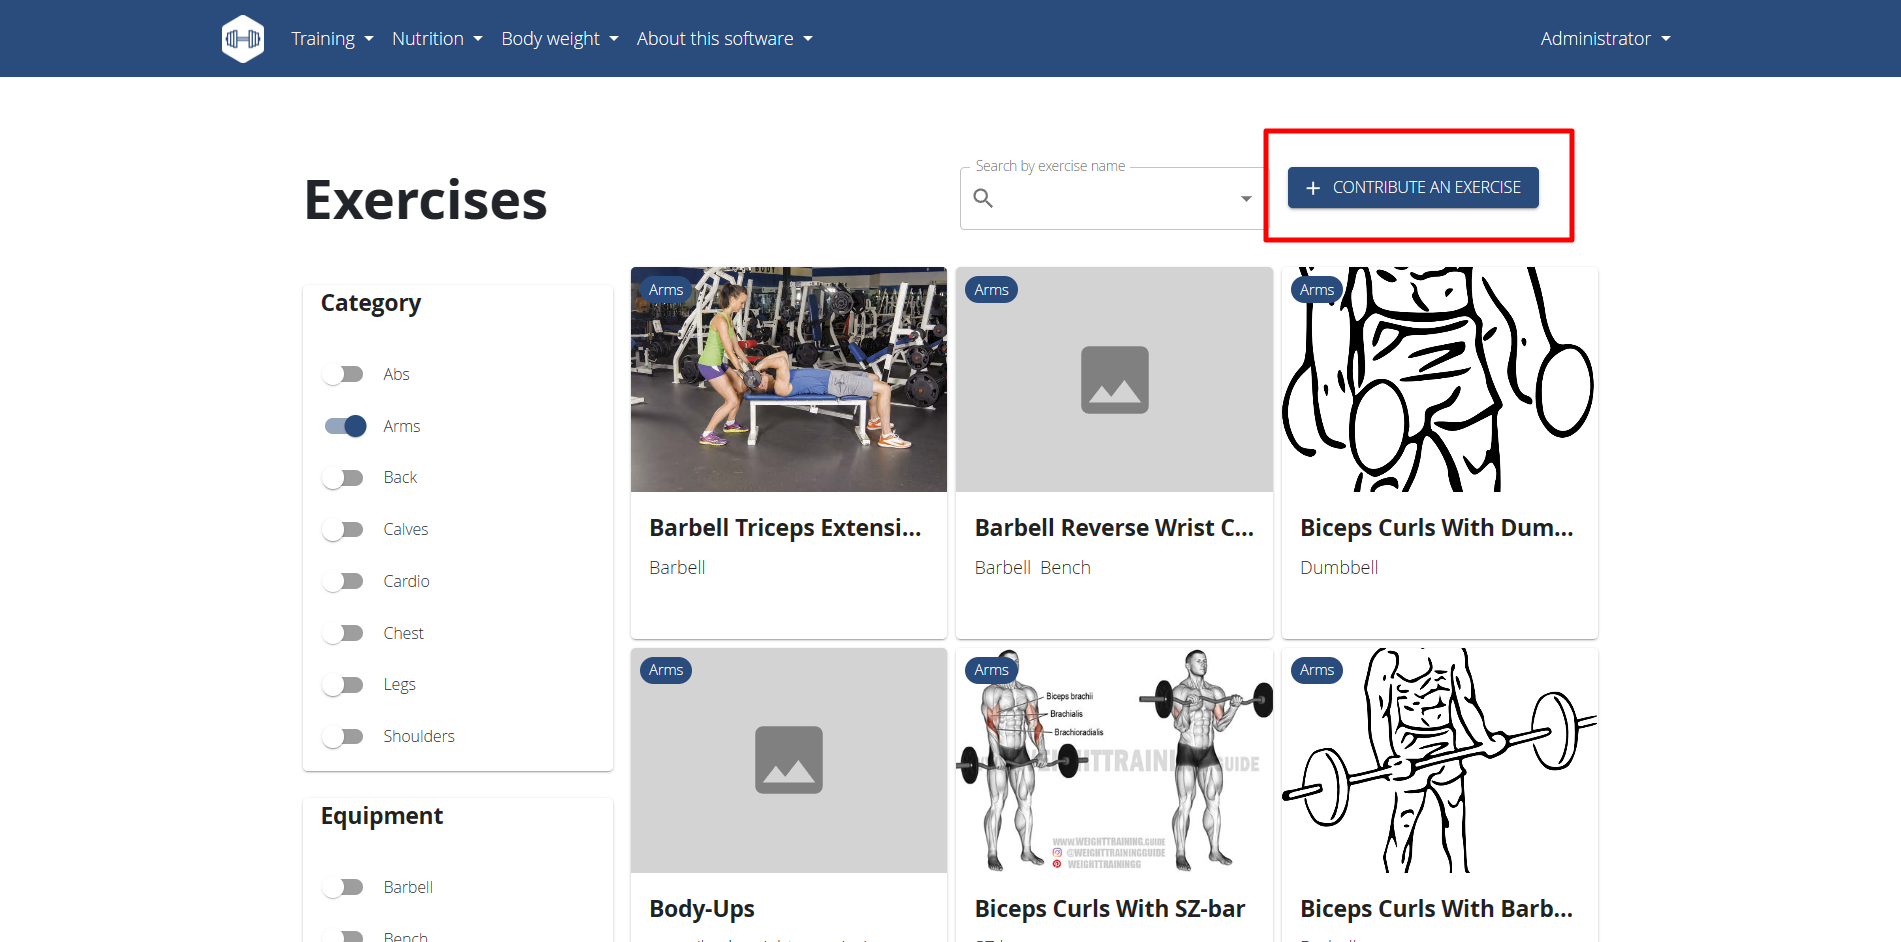Open Barbell Triceps Extension exercise title
The image size is (1901, 942).
click(785, 528)
